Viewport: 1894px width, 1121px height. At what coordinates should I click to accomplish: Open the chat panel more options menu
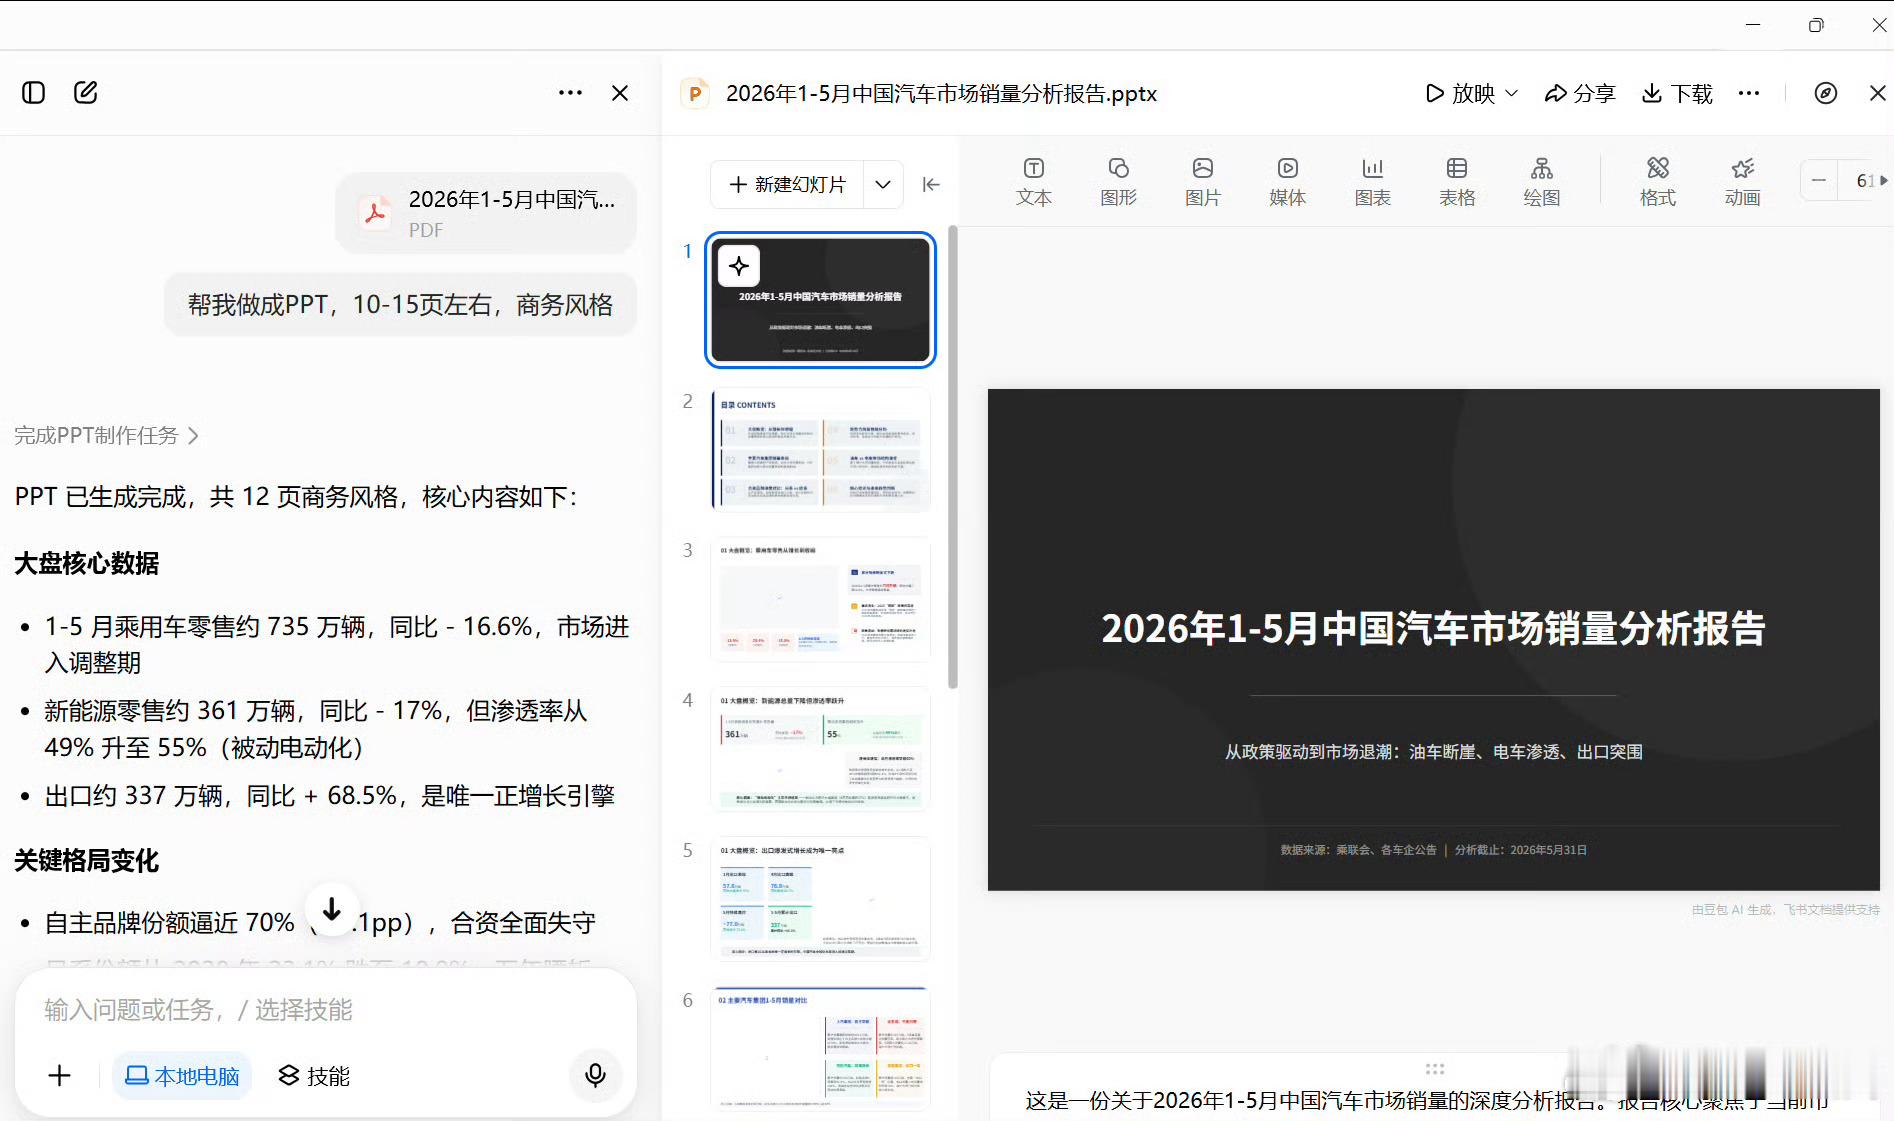(570, 93)
